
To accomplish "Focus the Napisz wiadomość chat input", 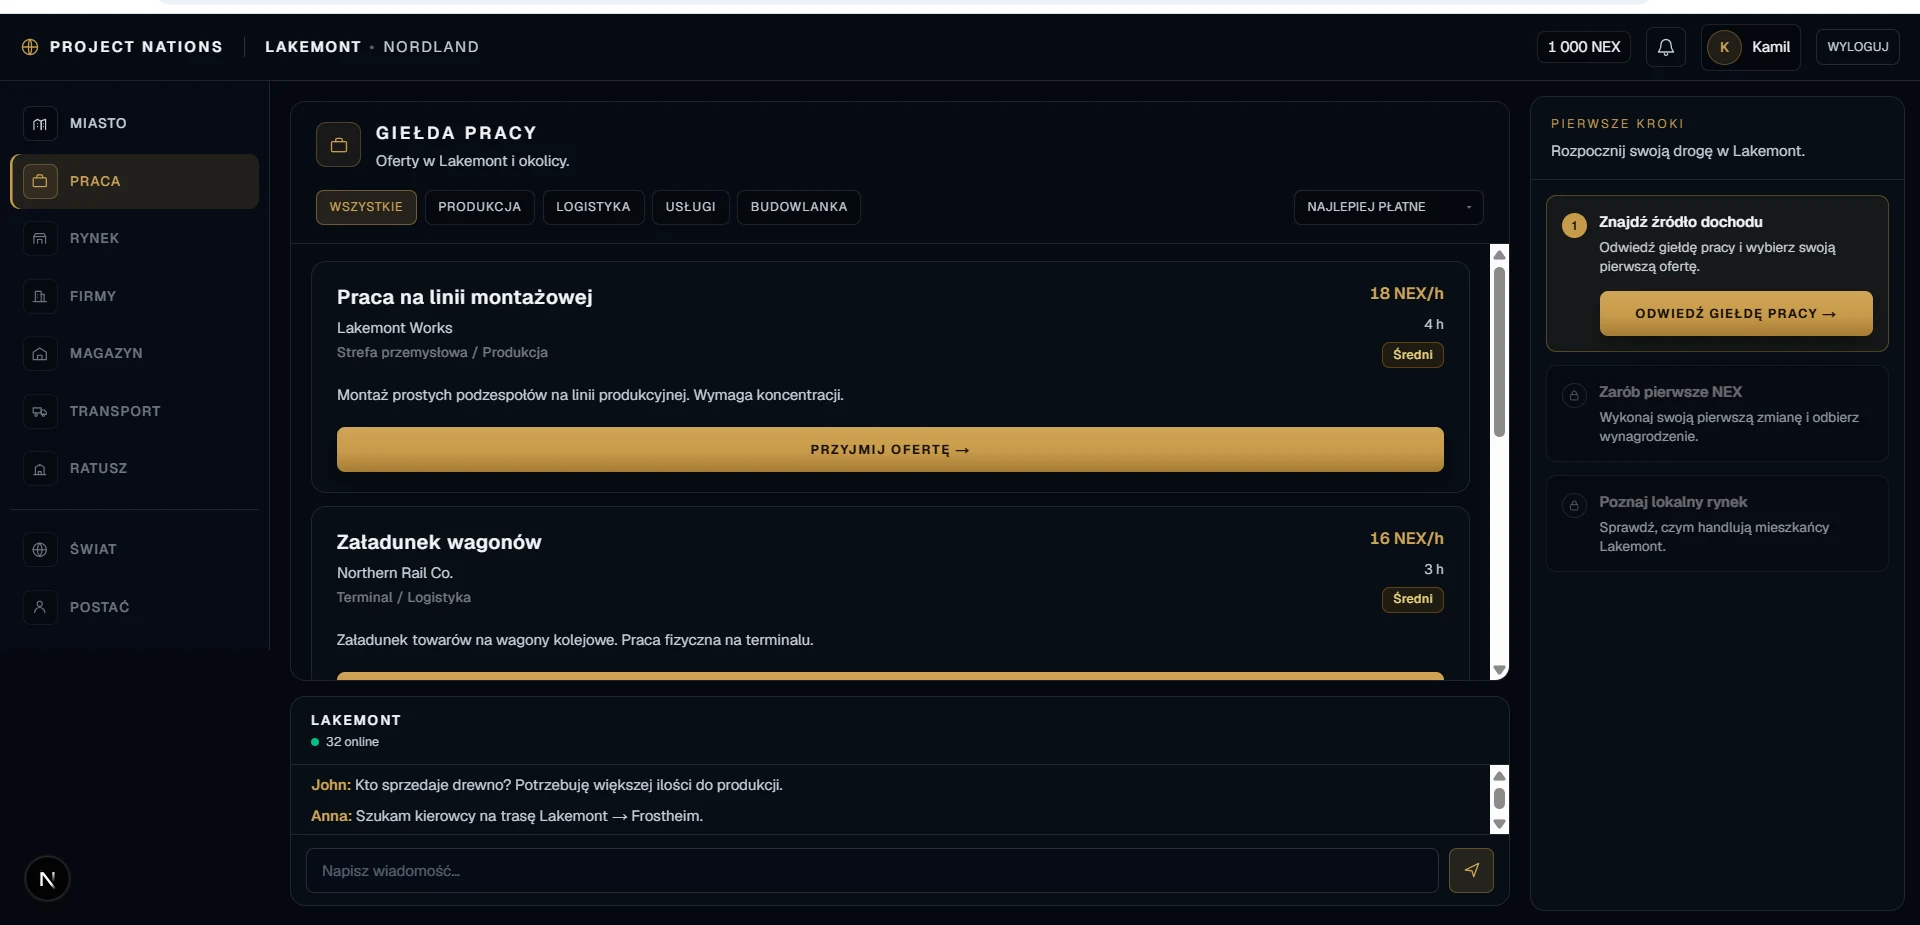I will (x=872, y=870).
